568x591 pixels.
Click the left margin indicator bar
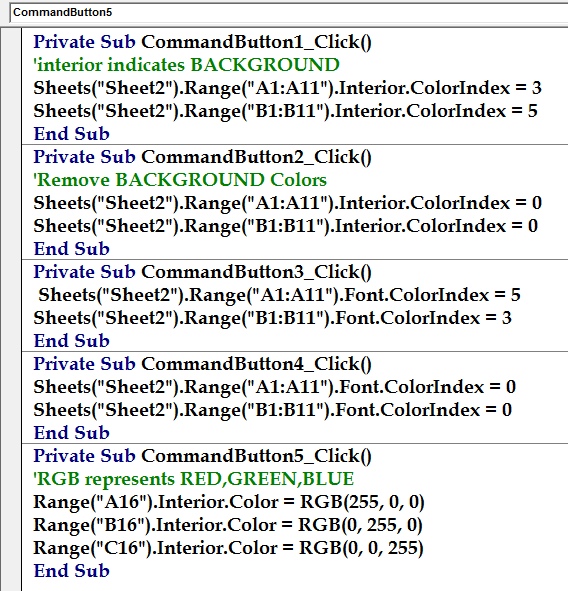tap(11, 309)
